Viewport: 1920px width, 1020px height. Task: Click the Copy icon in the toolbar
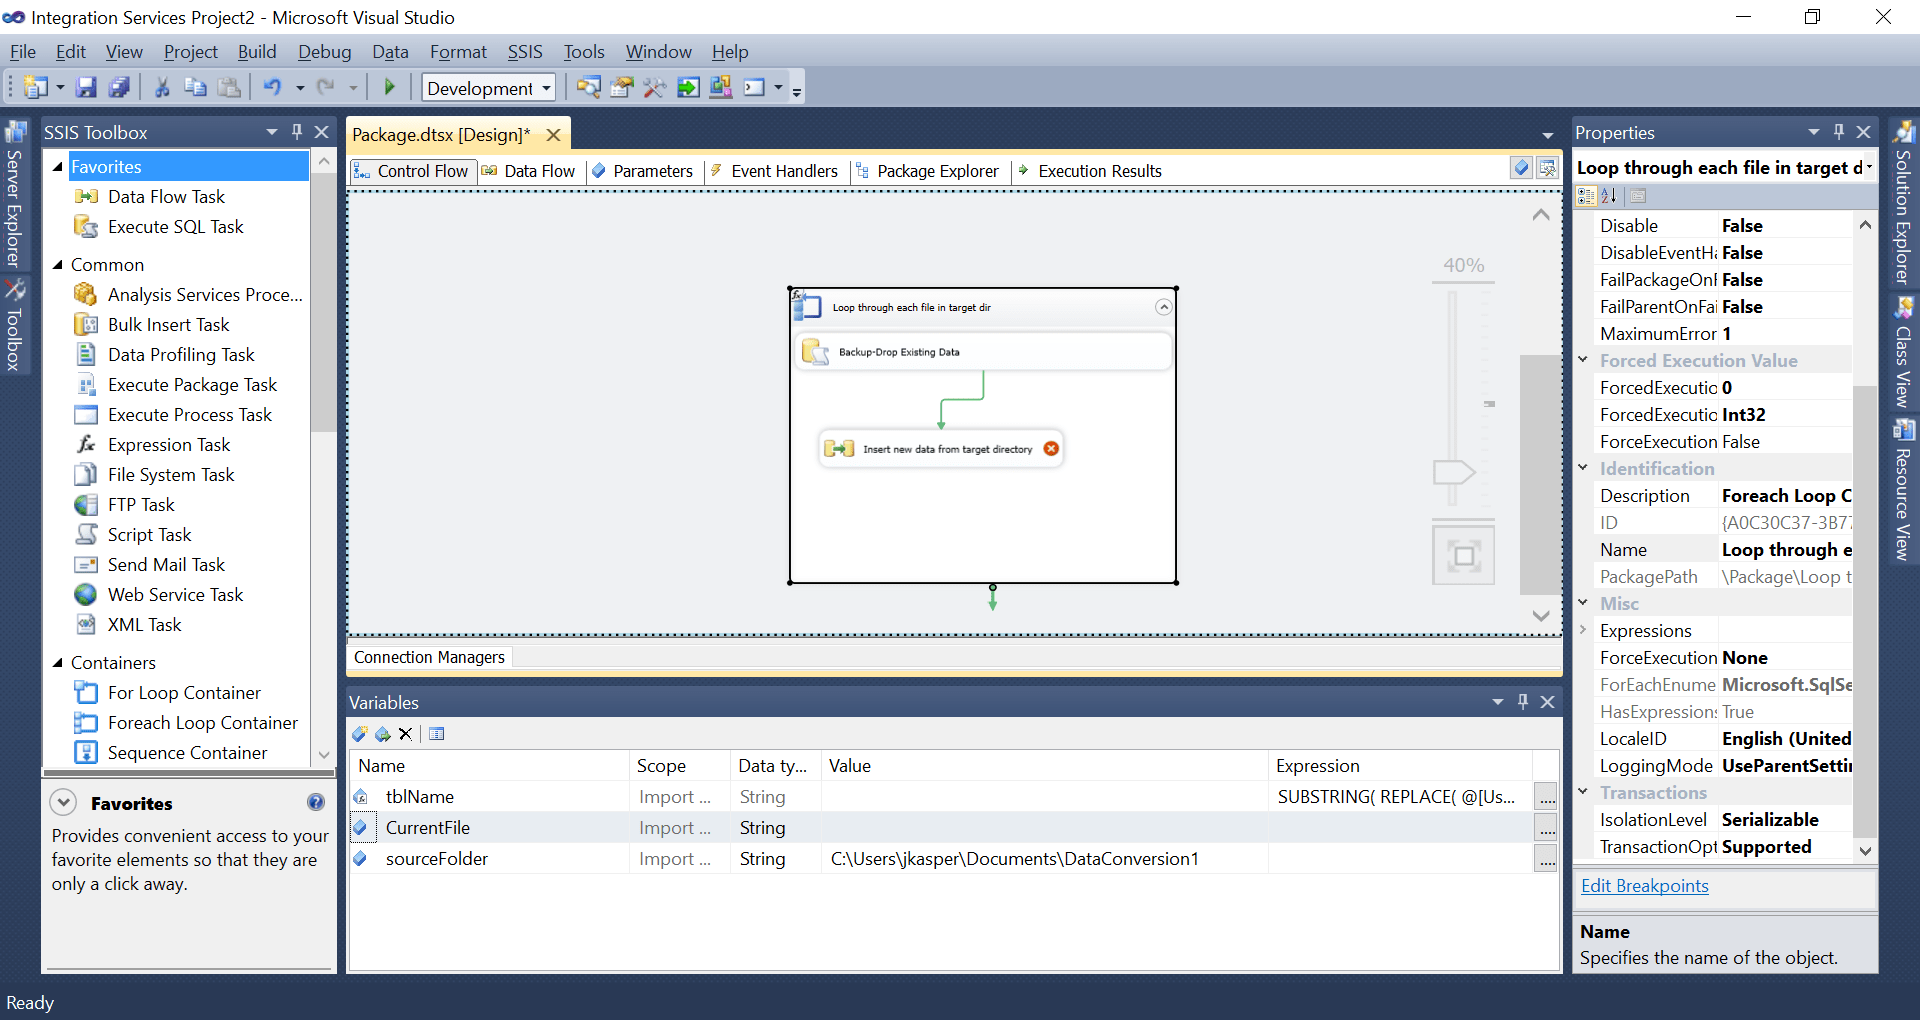click(x=195, y=88)
